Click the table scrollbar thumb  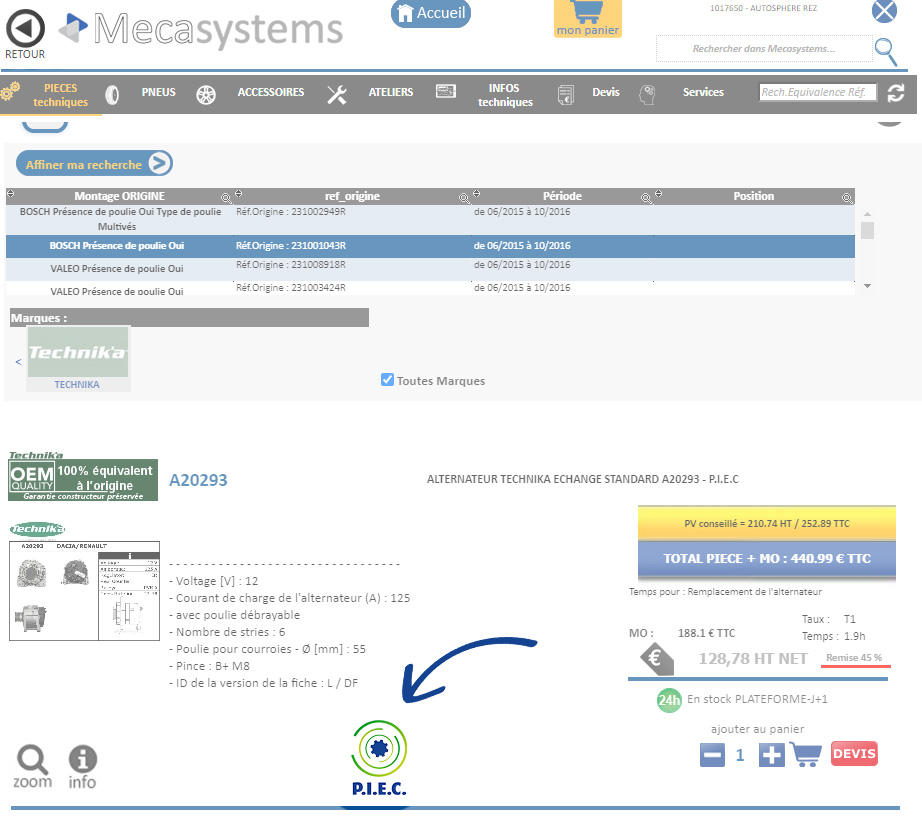[867, 230]
